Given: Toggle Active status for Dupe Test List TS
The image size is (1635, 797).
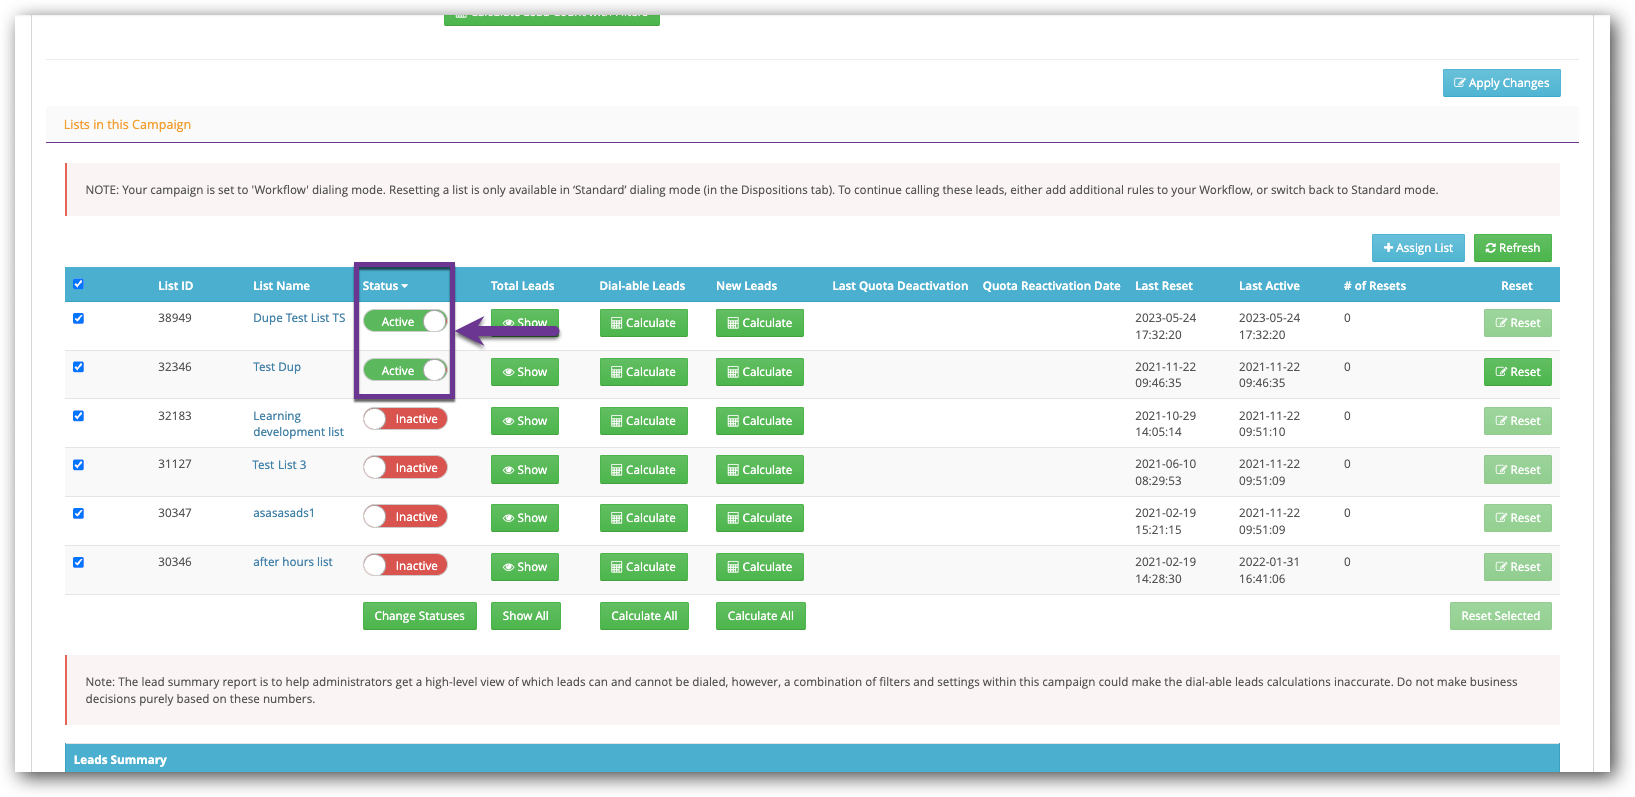Looking at the screenshot, I should point(405,322).
